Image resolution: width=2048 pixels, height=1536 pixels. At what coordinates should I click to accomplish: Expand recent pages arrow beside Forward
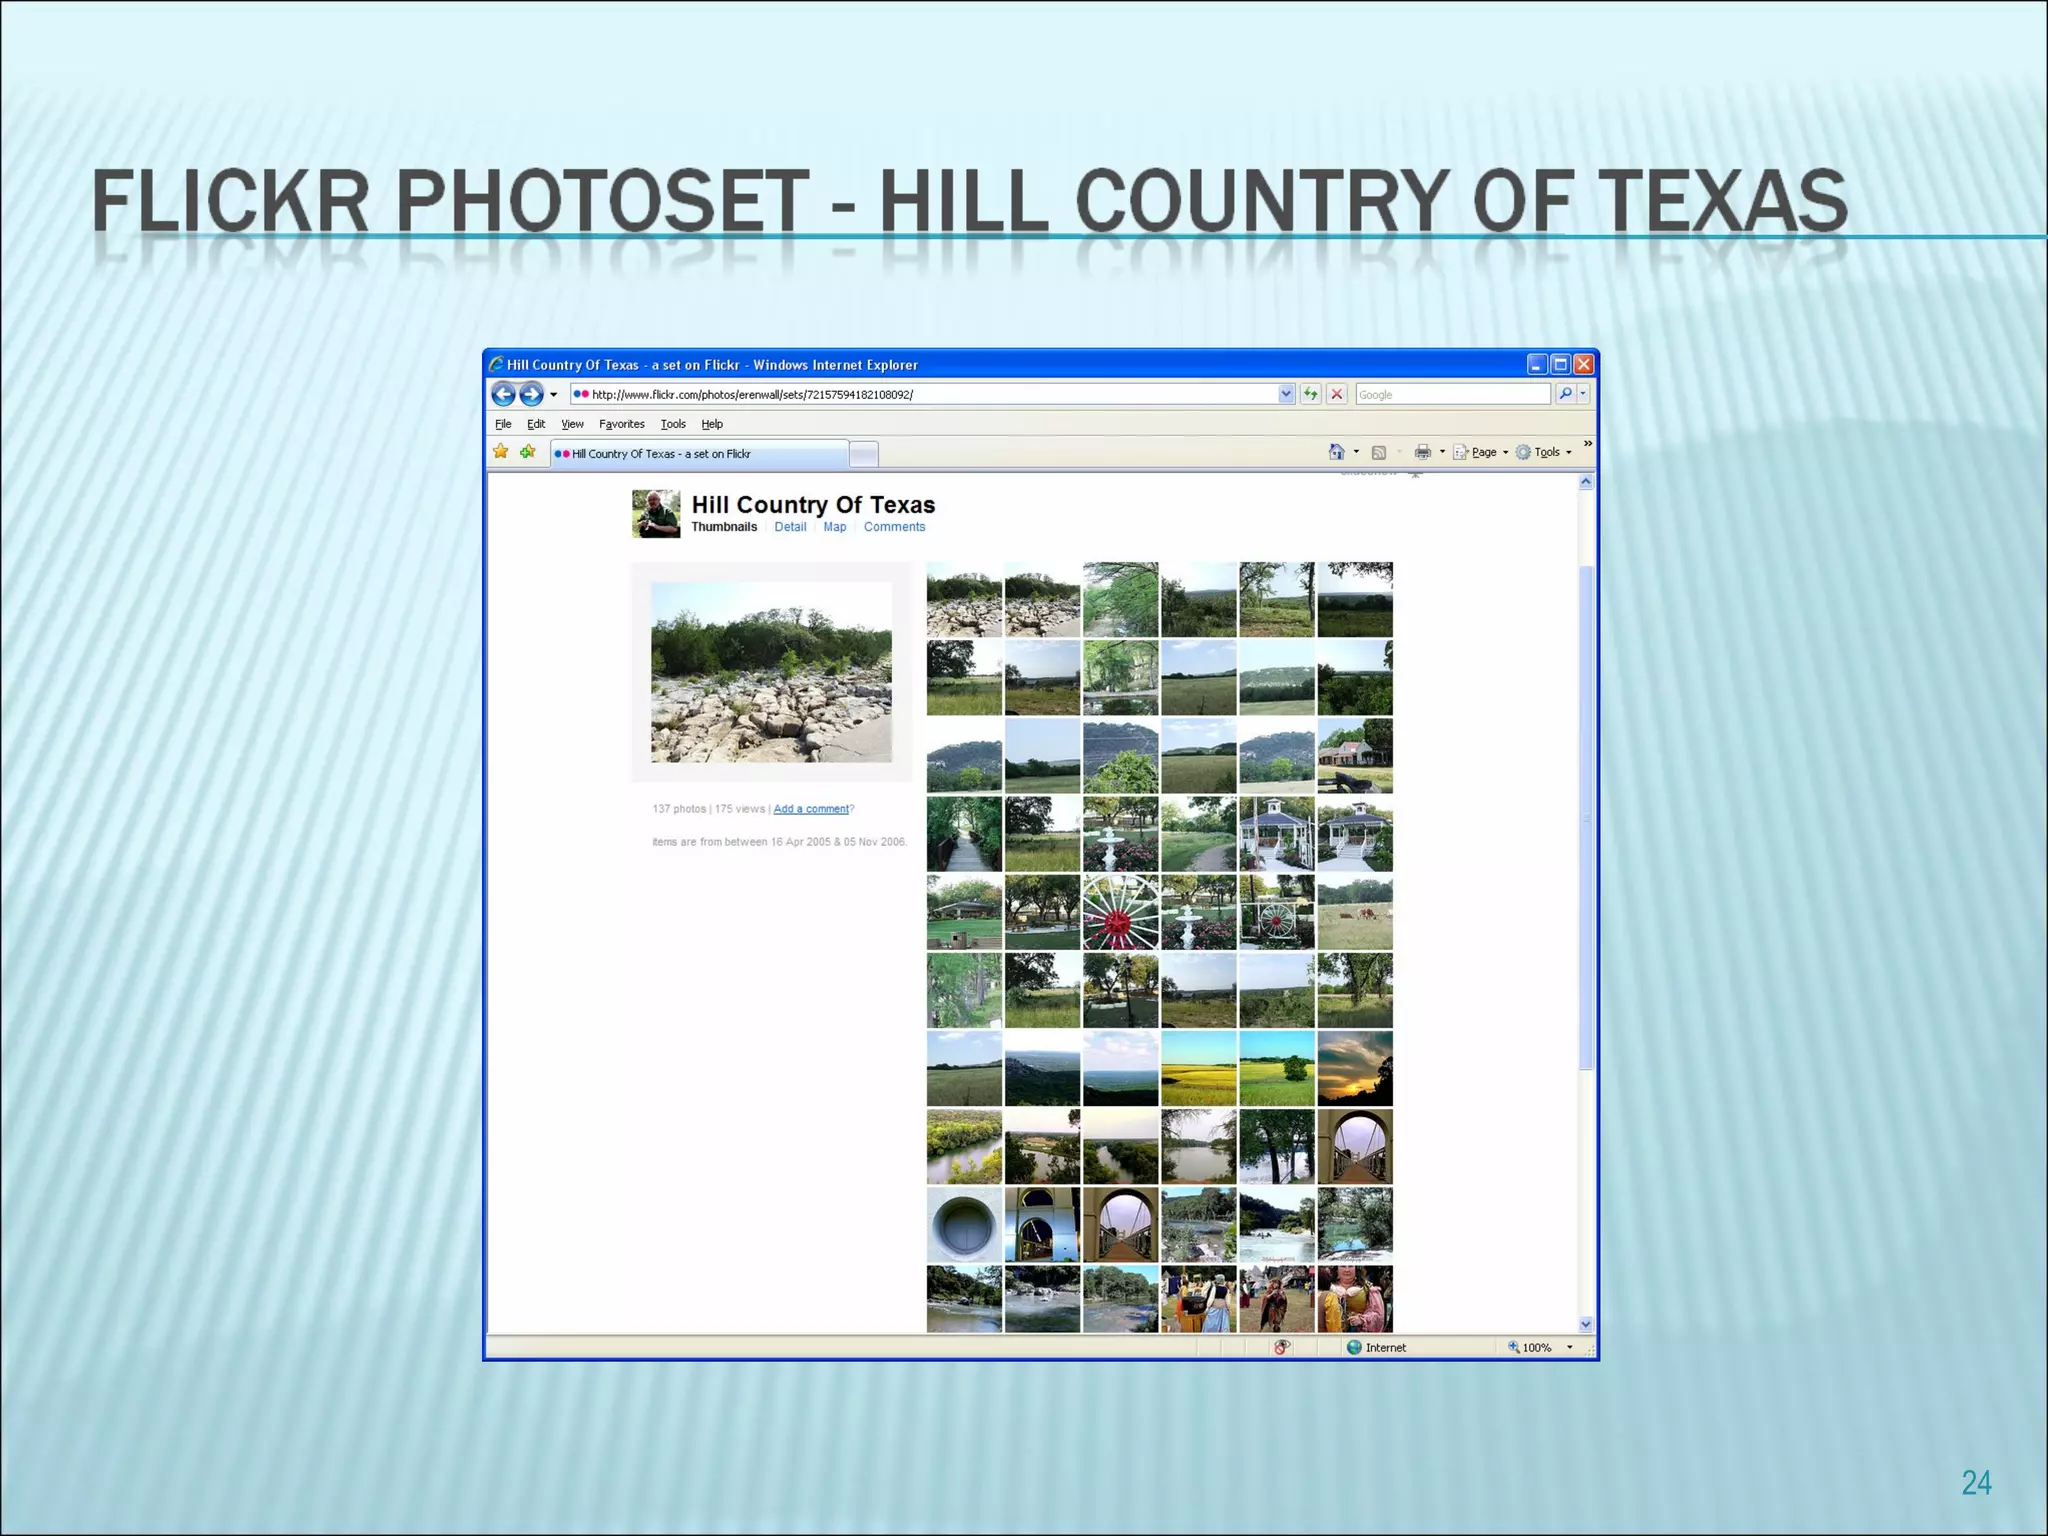(554, 395)
